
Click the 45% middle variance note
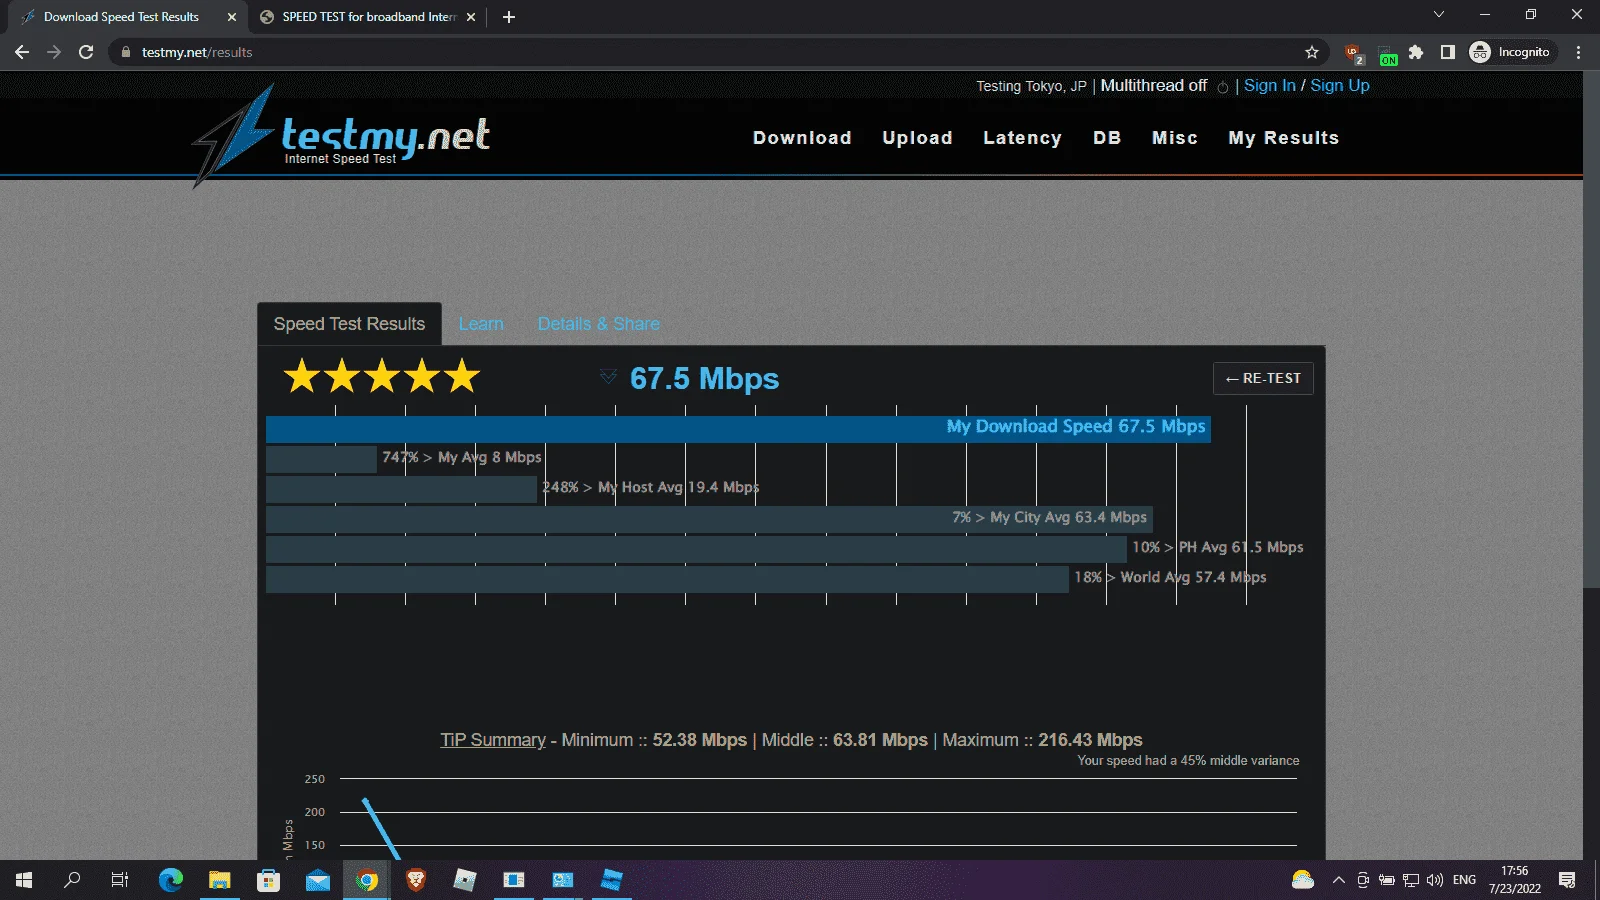point(1188,761)
